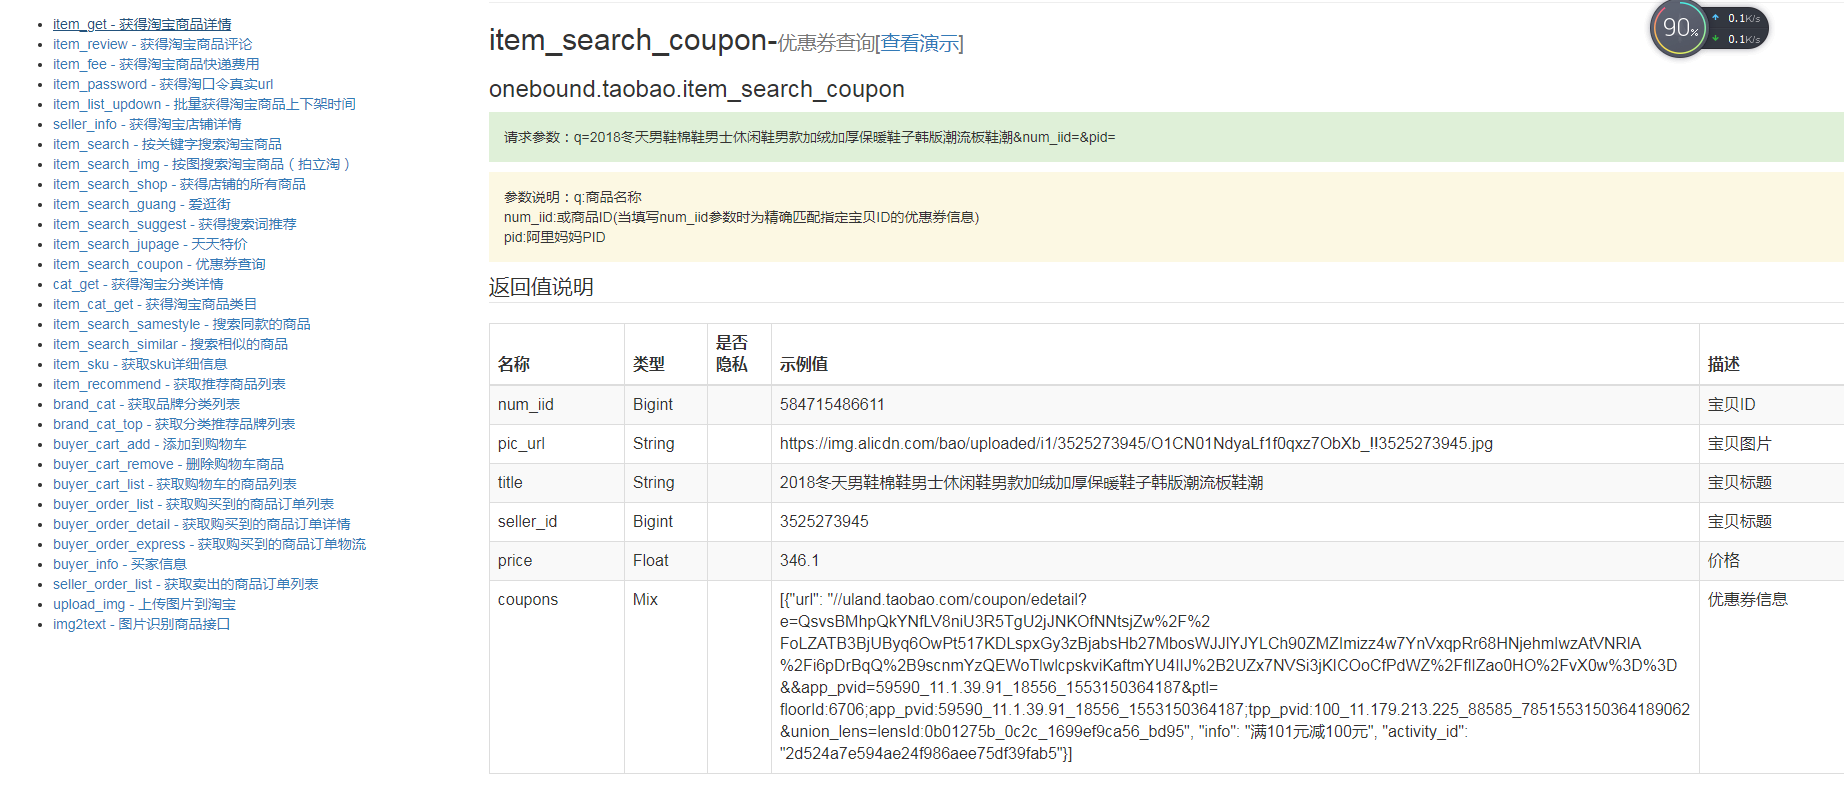Open the buyer_cart_add link
Screen dimensions: 1844x788
(150, 444)
